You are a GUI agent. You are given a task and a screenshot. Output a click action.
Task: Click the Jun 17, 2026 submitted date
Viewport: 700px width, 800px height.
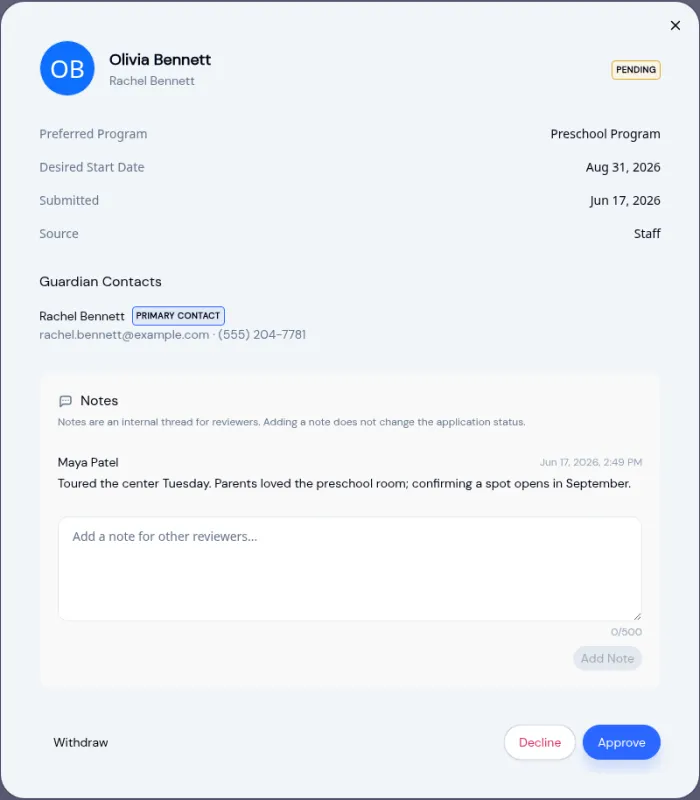point(625,201)
